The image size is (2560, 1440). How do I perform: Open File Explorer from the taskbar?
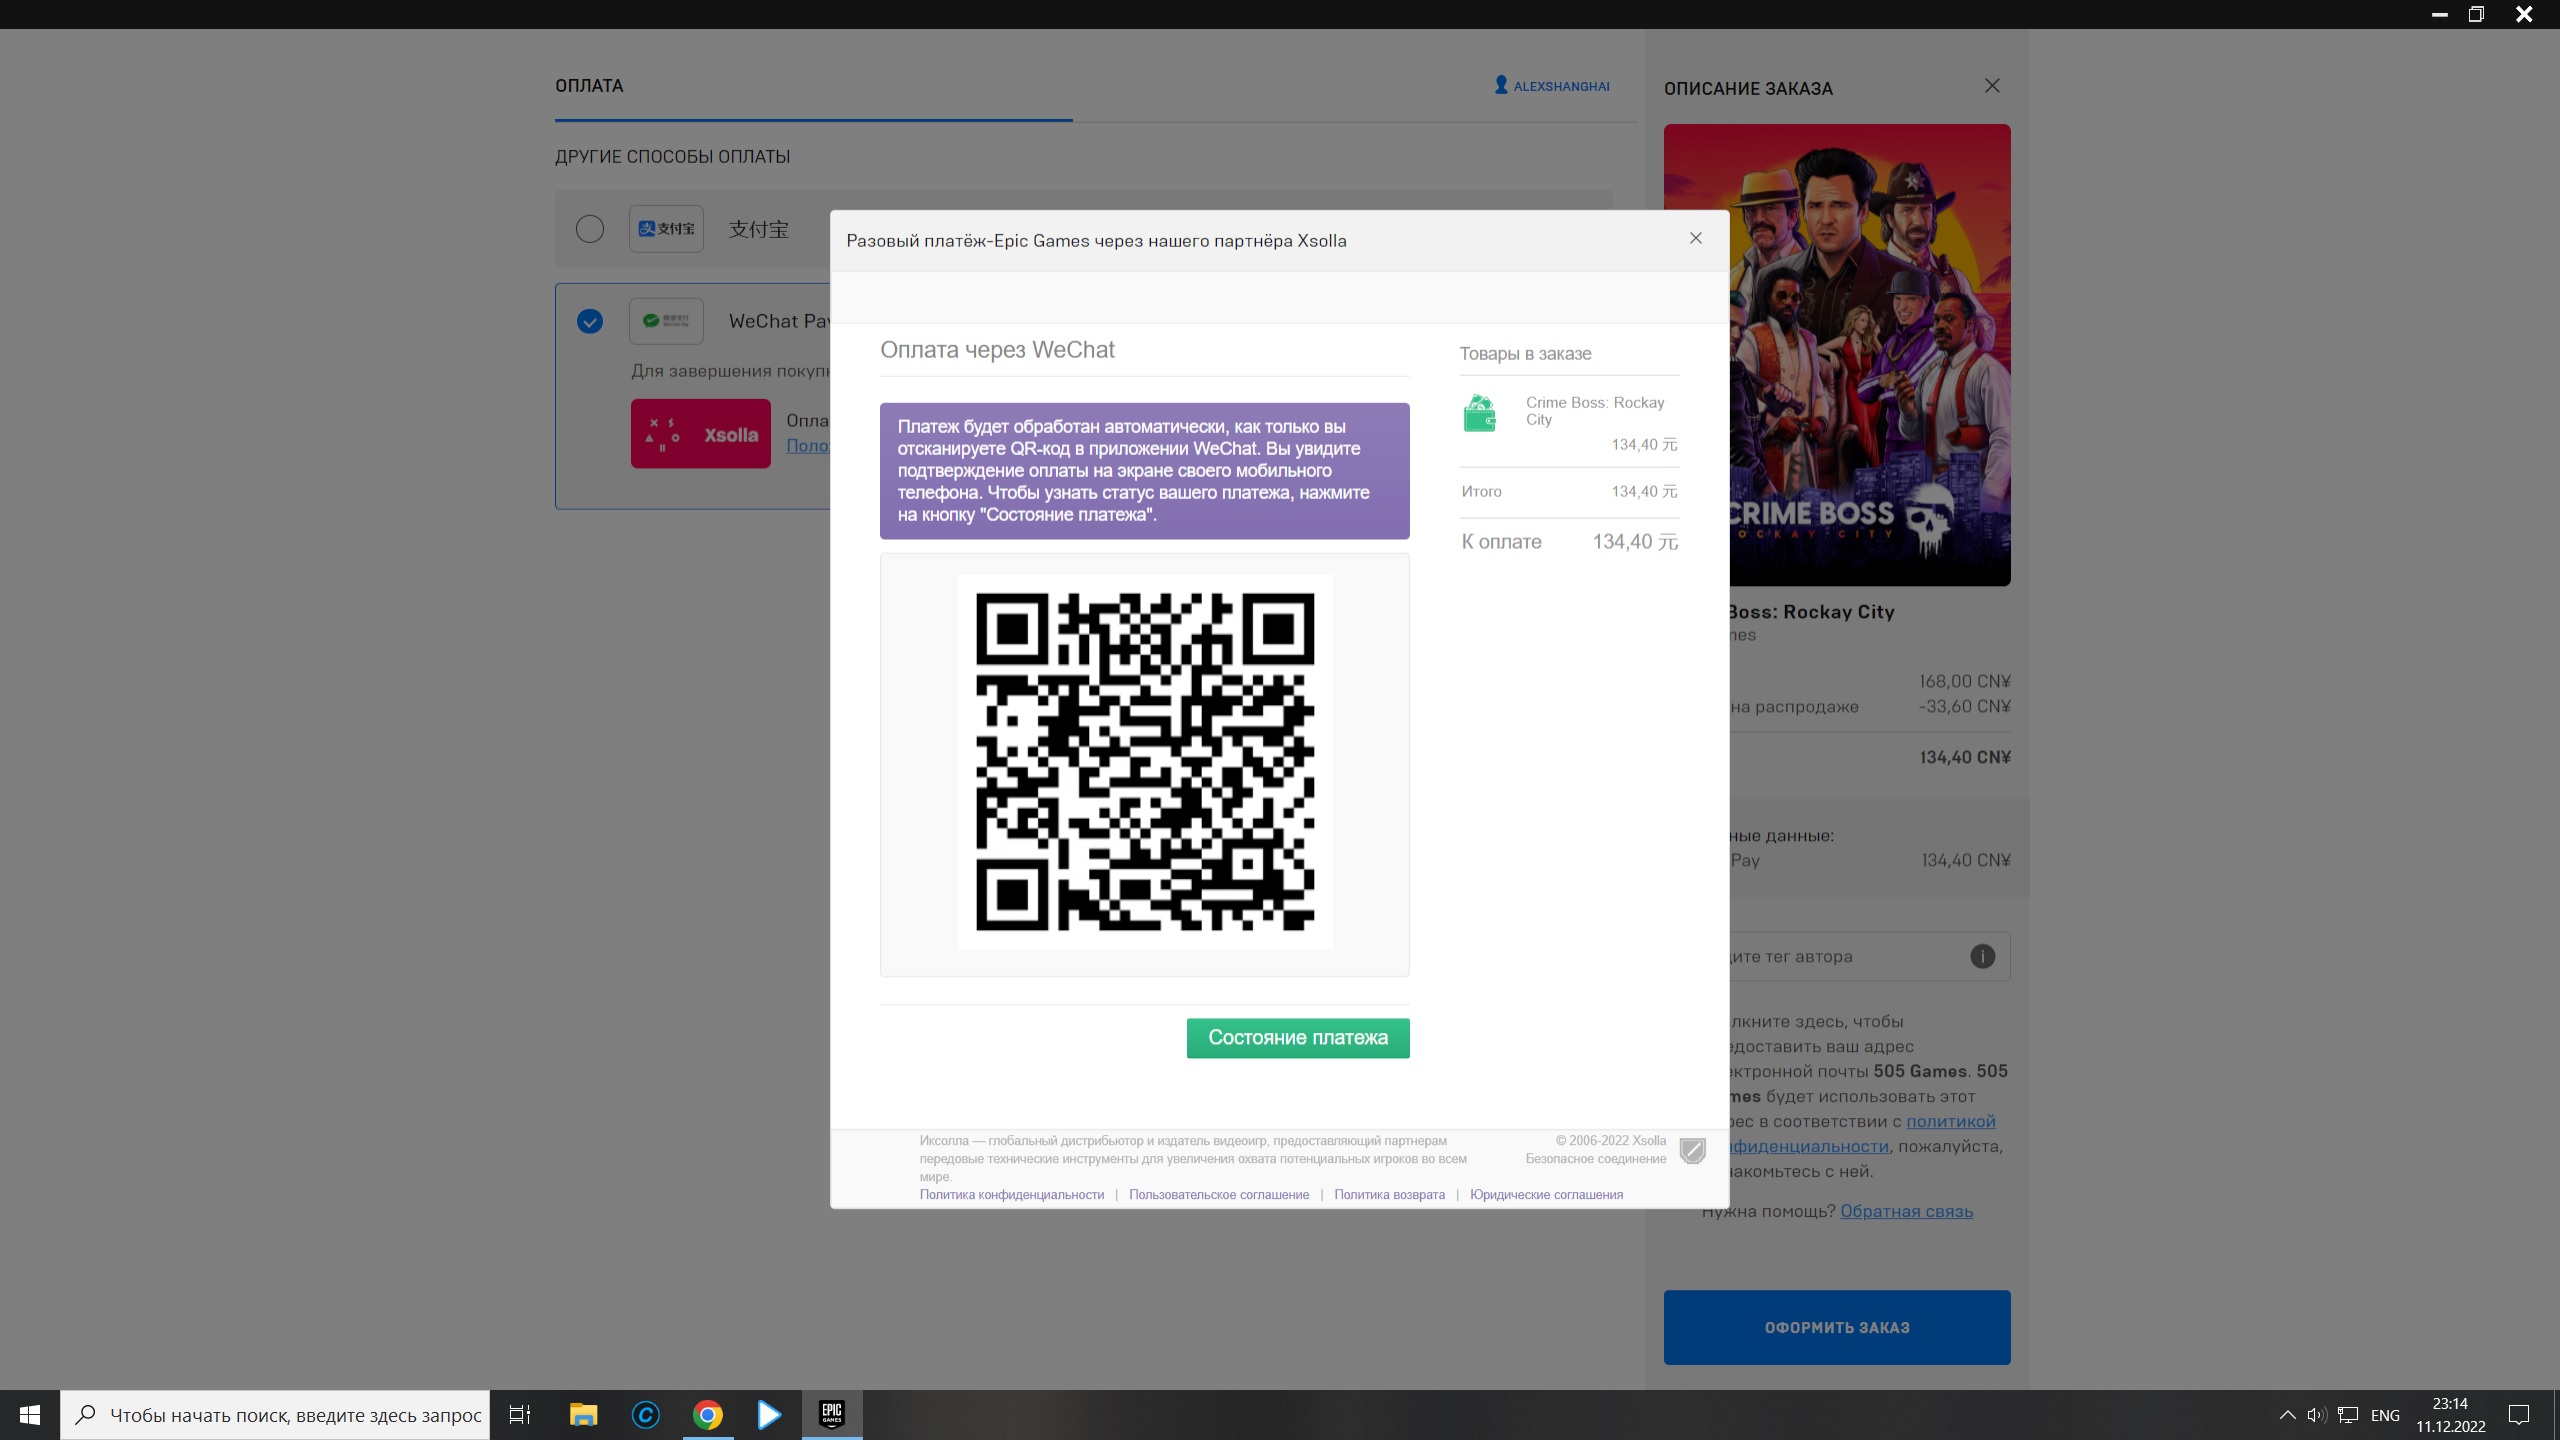583,1415
